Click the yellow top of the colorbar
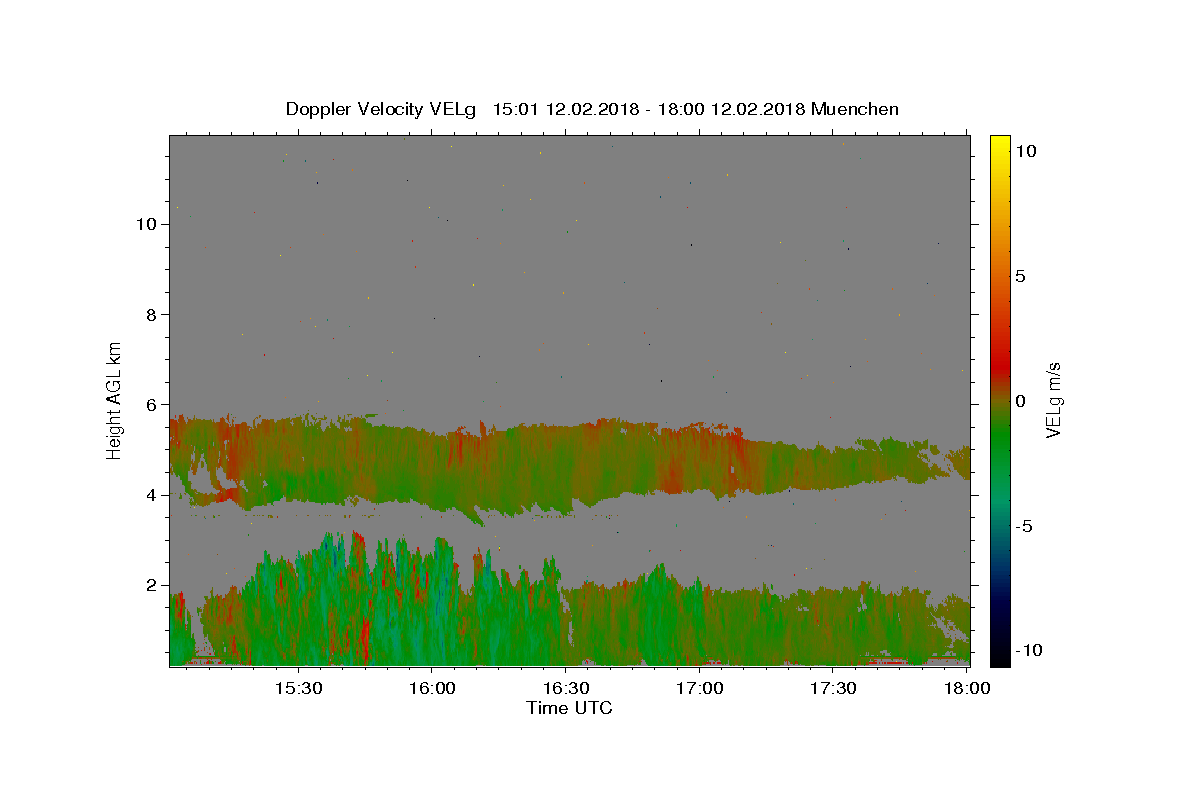1200x800 pixels. tap(1000, 145)
